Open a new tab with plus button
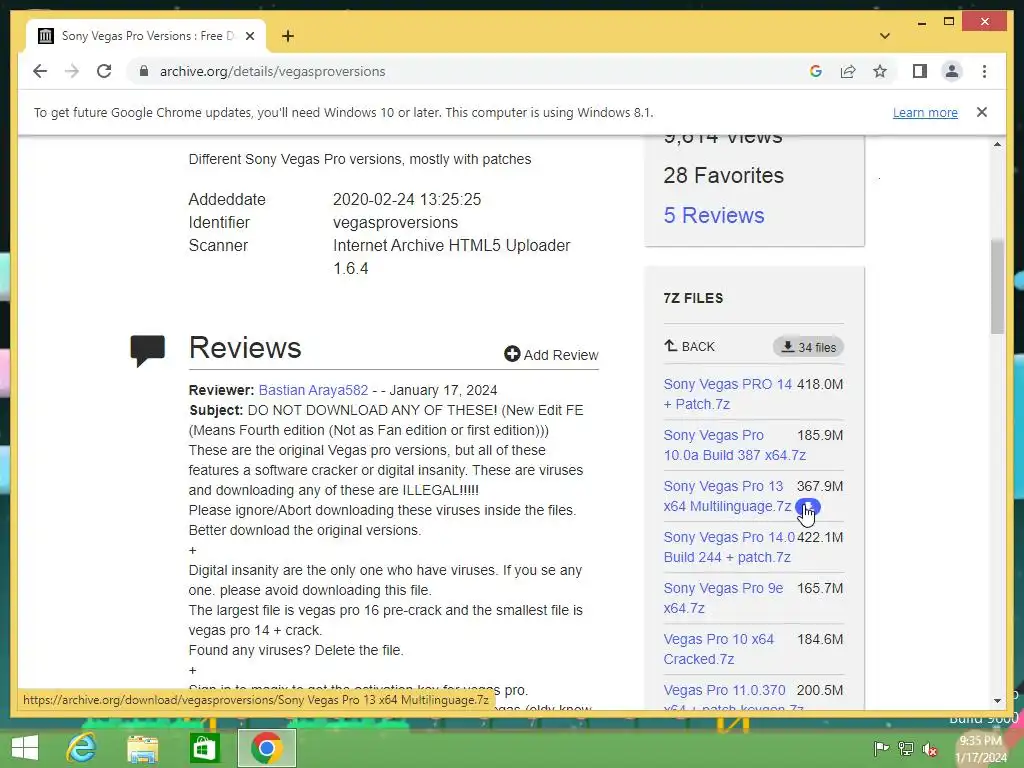The height and width of the screenshot is (768, 1024). pyautogui.click(x=288, y=36)
